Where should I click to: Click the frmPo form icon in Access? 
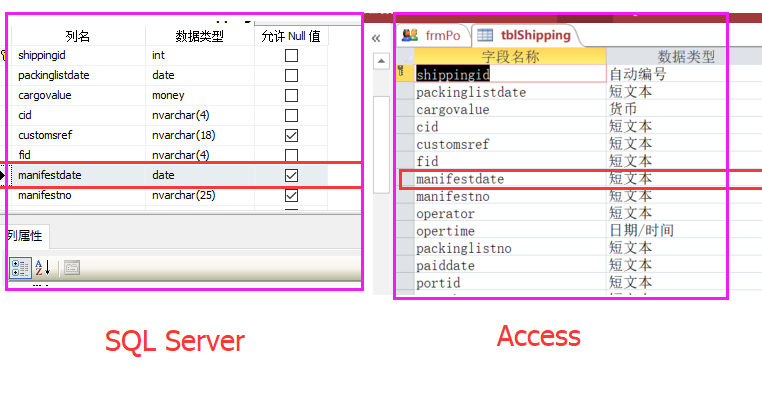pyautogui.click(x=410, y=35)
